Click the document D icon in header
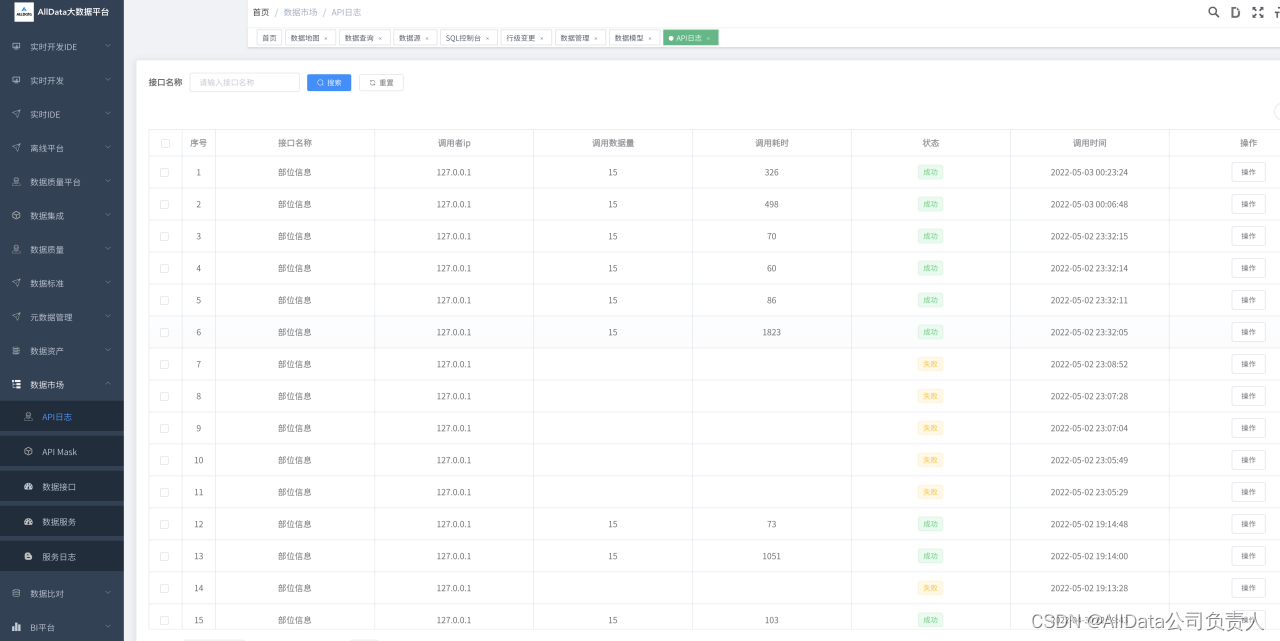 coord(1236,12)
